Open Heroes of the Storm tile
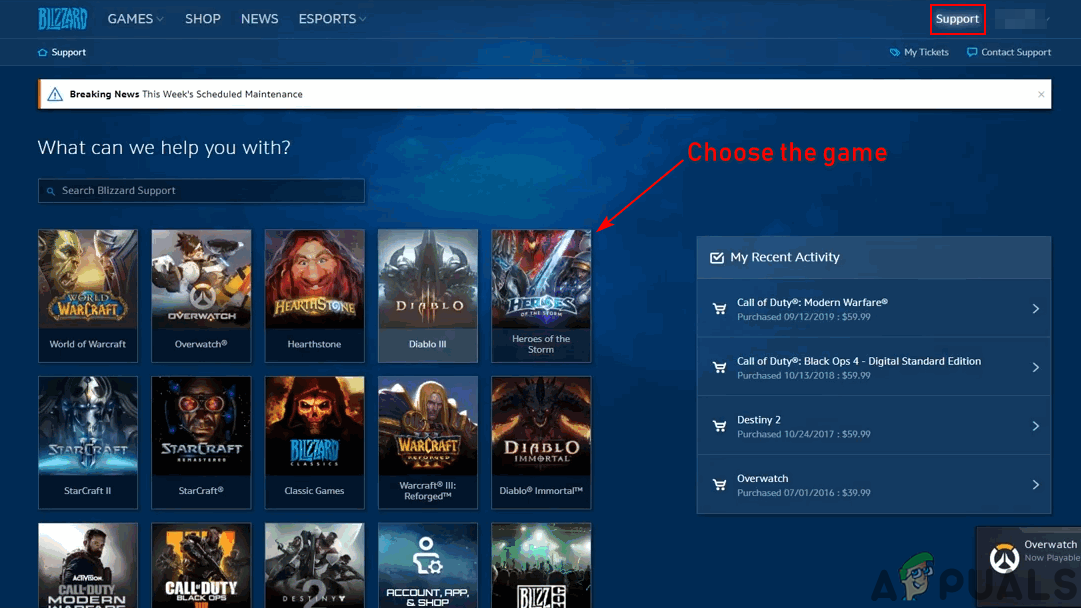Image resolution: width=1081 pixels, height=608 pixels. 541,296
